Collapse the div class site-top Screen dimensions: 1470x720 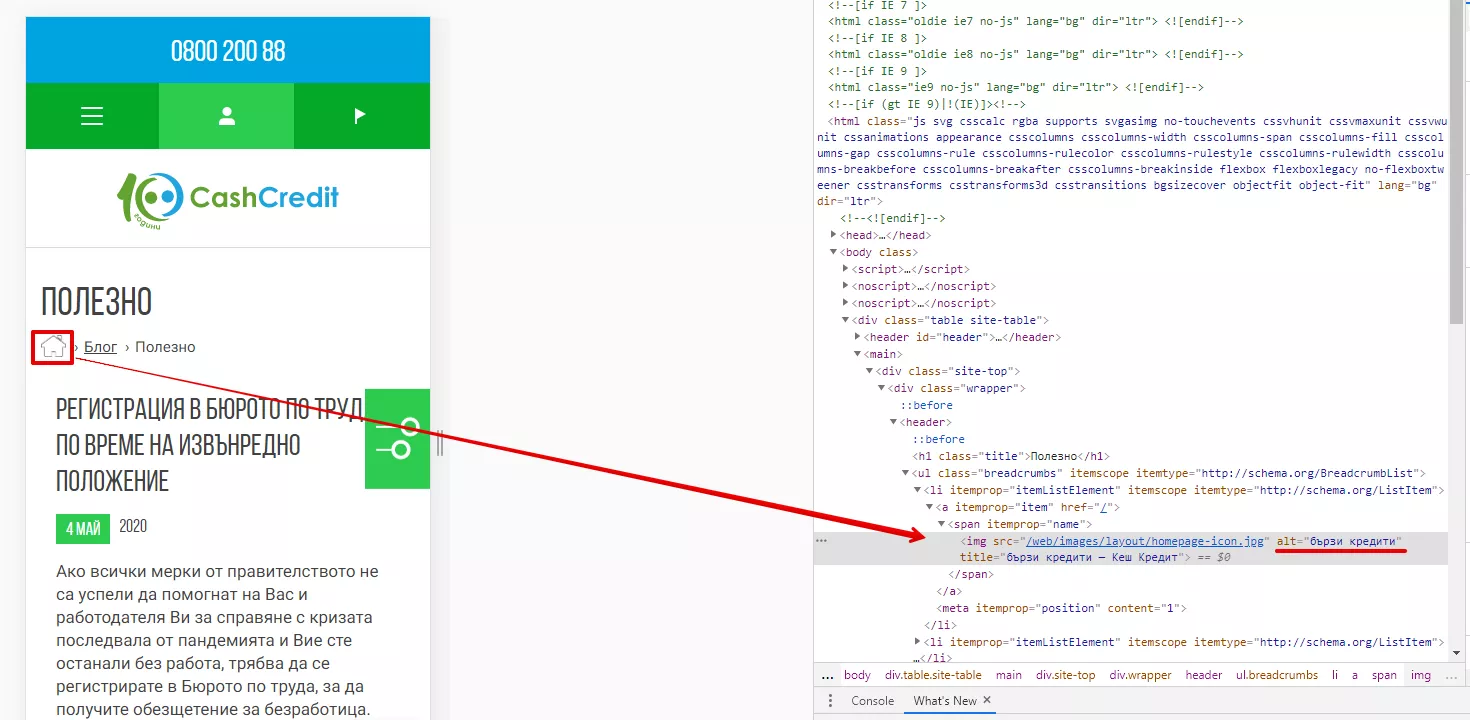[x=870, y=371]
